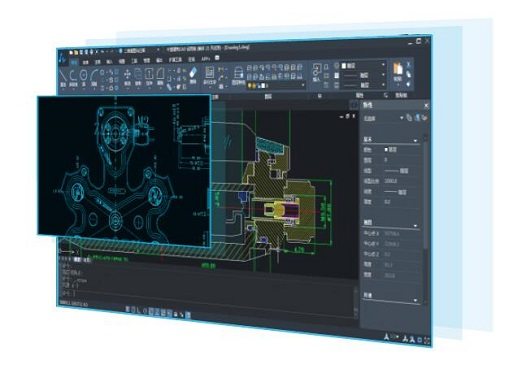Open the workspace dropdown in title bar
The image size is (522, 369).
tap(140, 51)
